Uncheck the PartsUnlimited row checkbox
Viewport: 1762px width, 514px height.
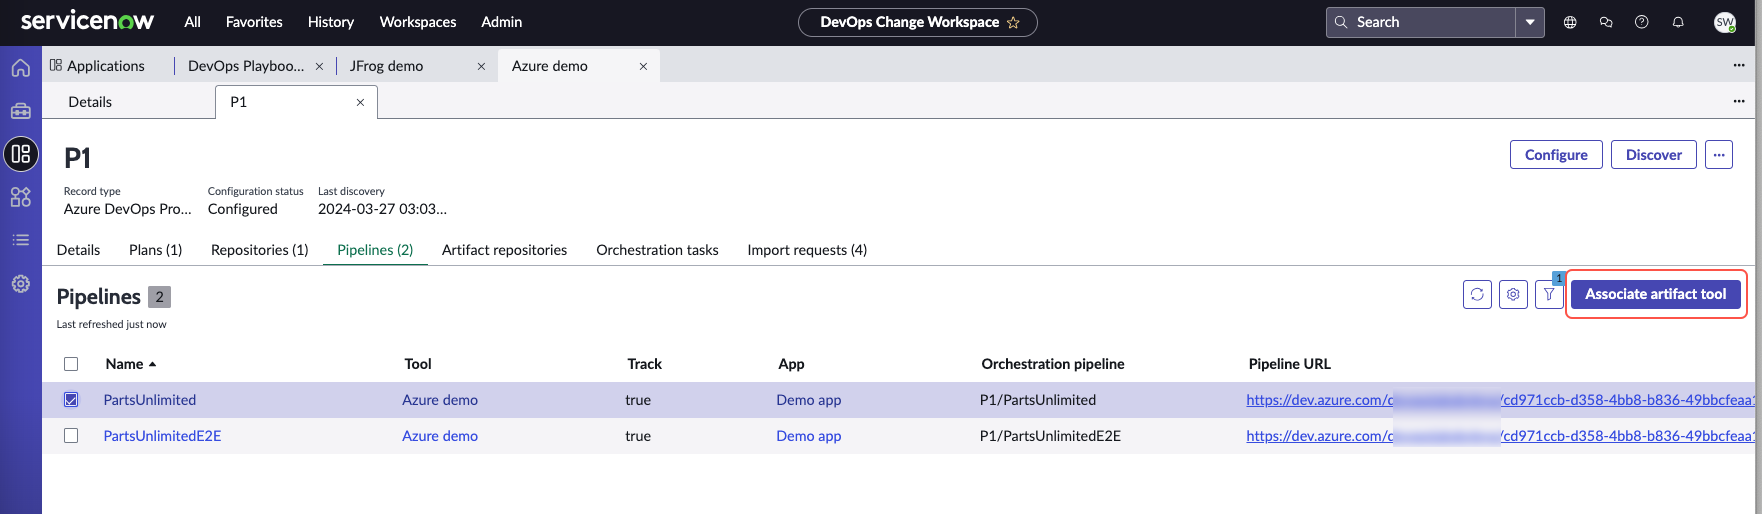pyautogui.click(x=71, y=400)
